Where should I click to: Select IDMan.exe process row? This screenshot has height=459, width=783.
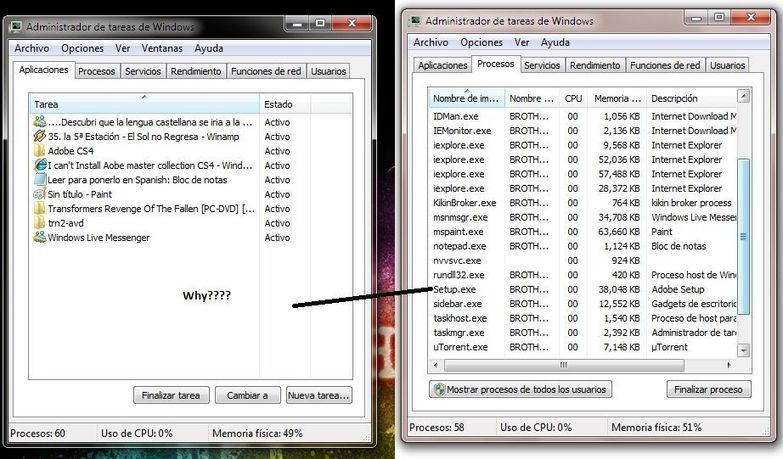(x=583, y=116)
